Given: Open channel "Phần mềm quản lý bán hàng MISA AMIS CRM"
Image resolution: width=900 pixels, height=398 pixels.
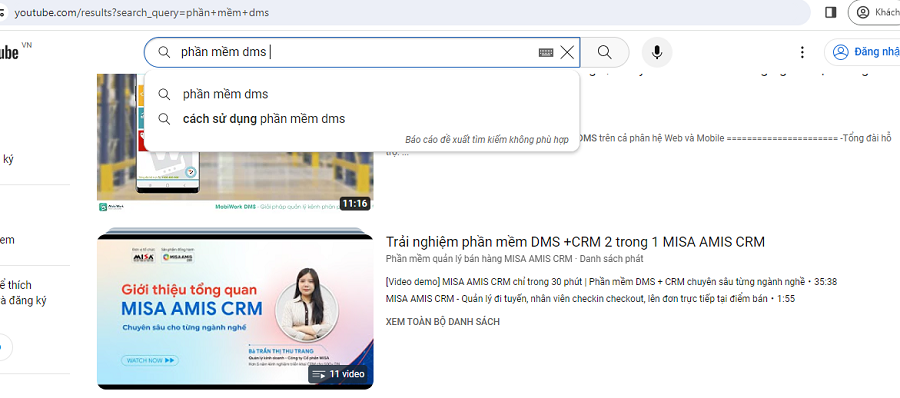Looking at the screenshot, I should tap(479, 259).
